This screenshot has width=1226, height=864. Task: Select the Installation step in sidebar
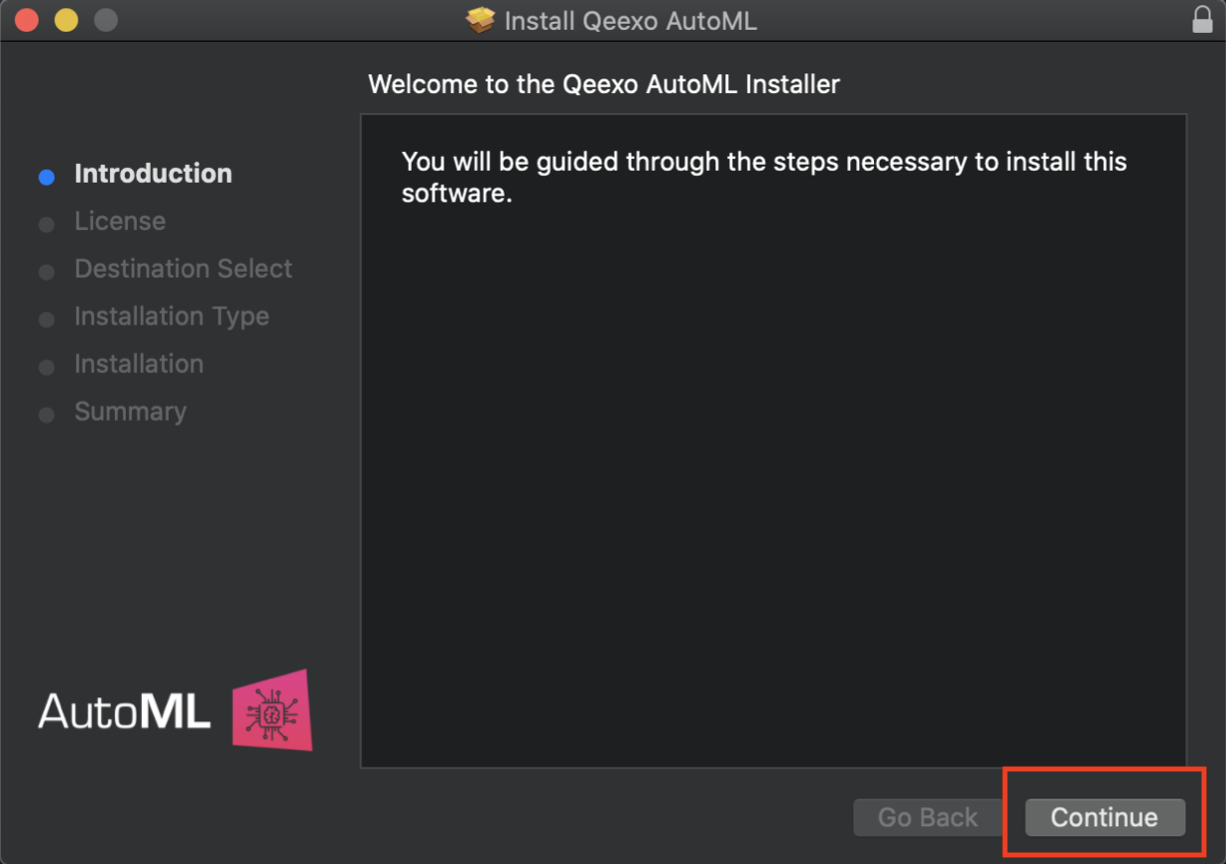click(138, 364)
